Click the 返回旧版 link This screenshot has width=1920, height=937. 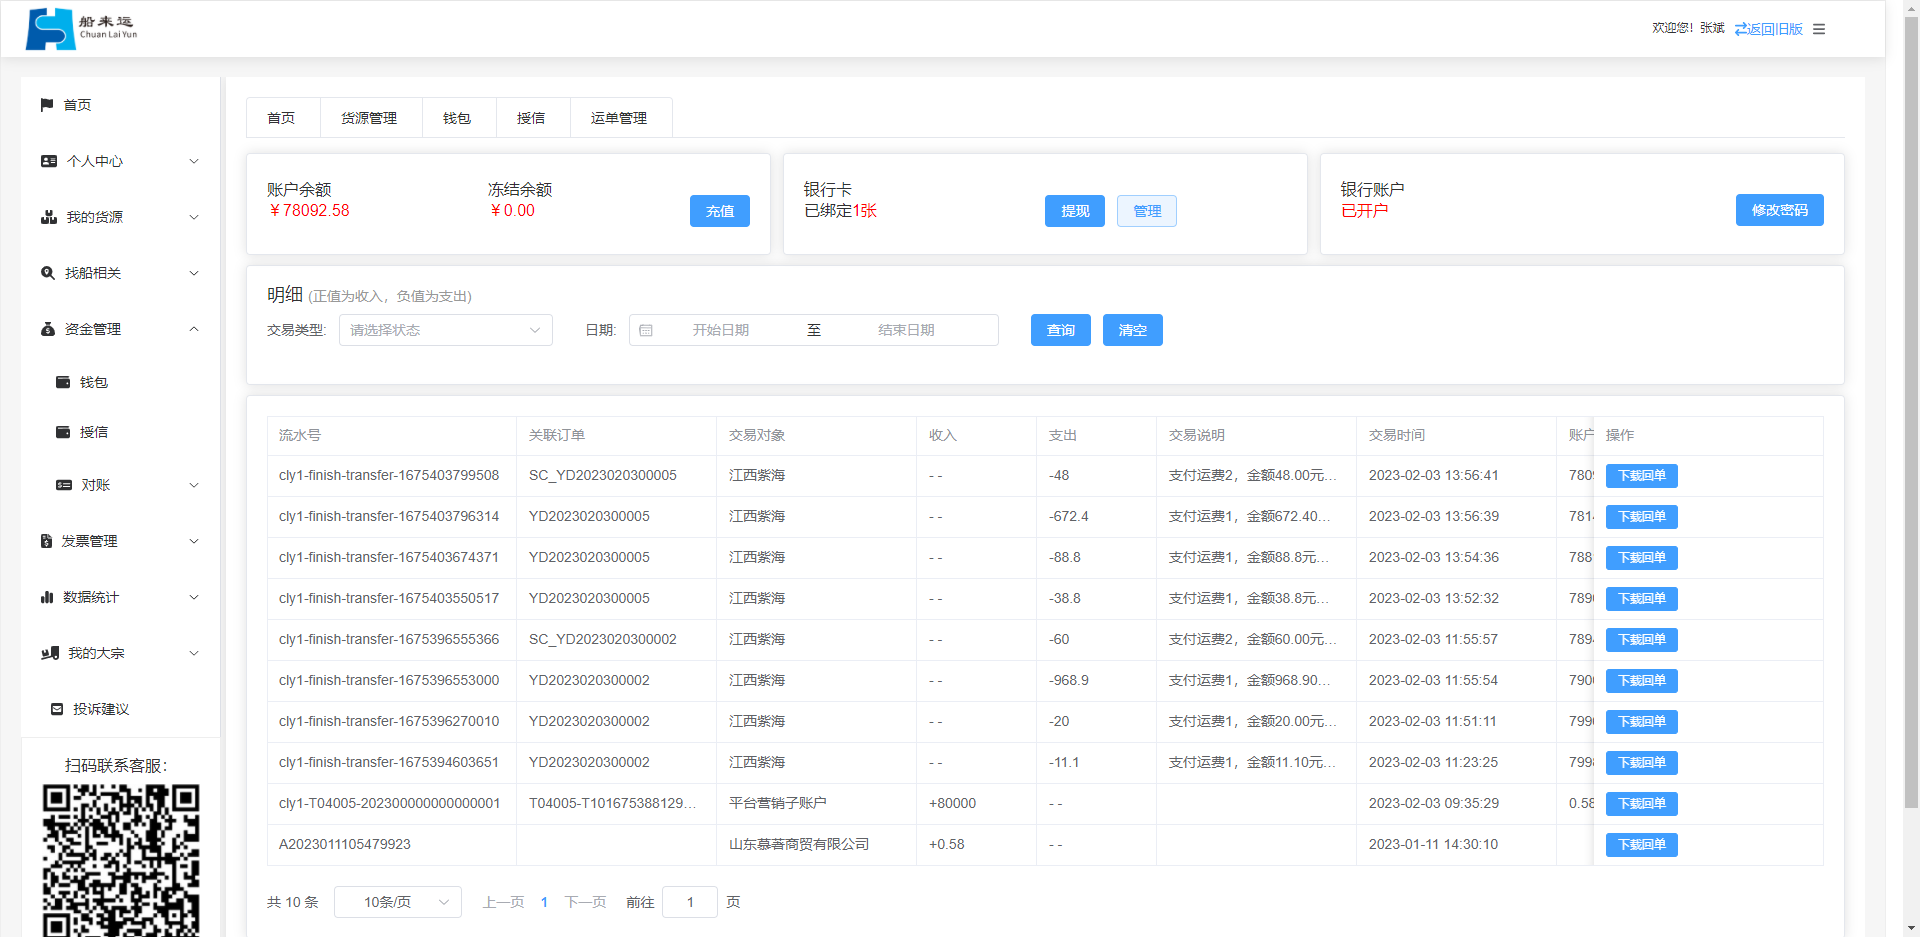pos(1769,29)
